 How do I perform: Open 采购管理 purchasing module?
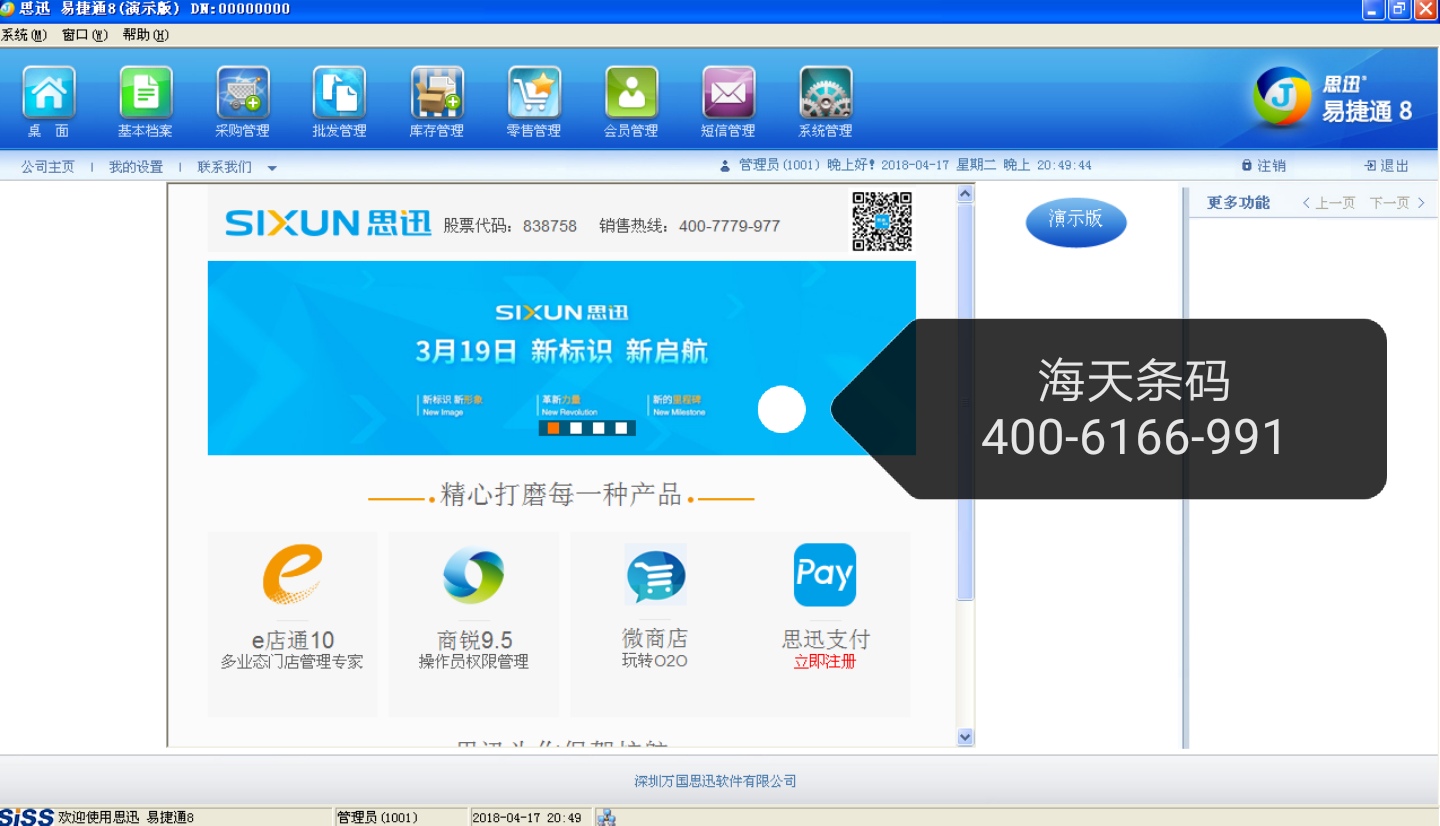243,94
